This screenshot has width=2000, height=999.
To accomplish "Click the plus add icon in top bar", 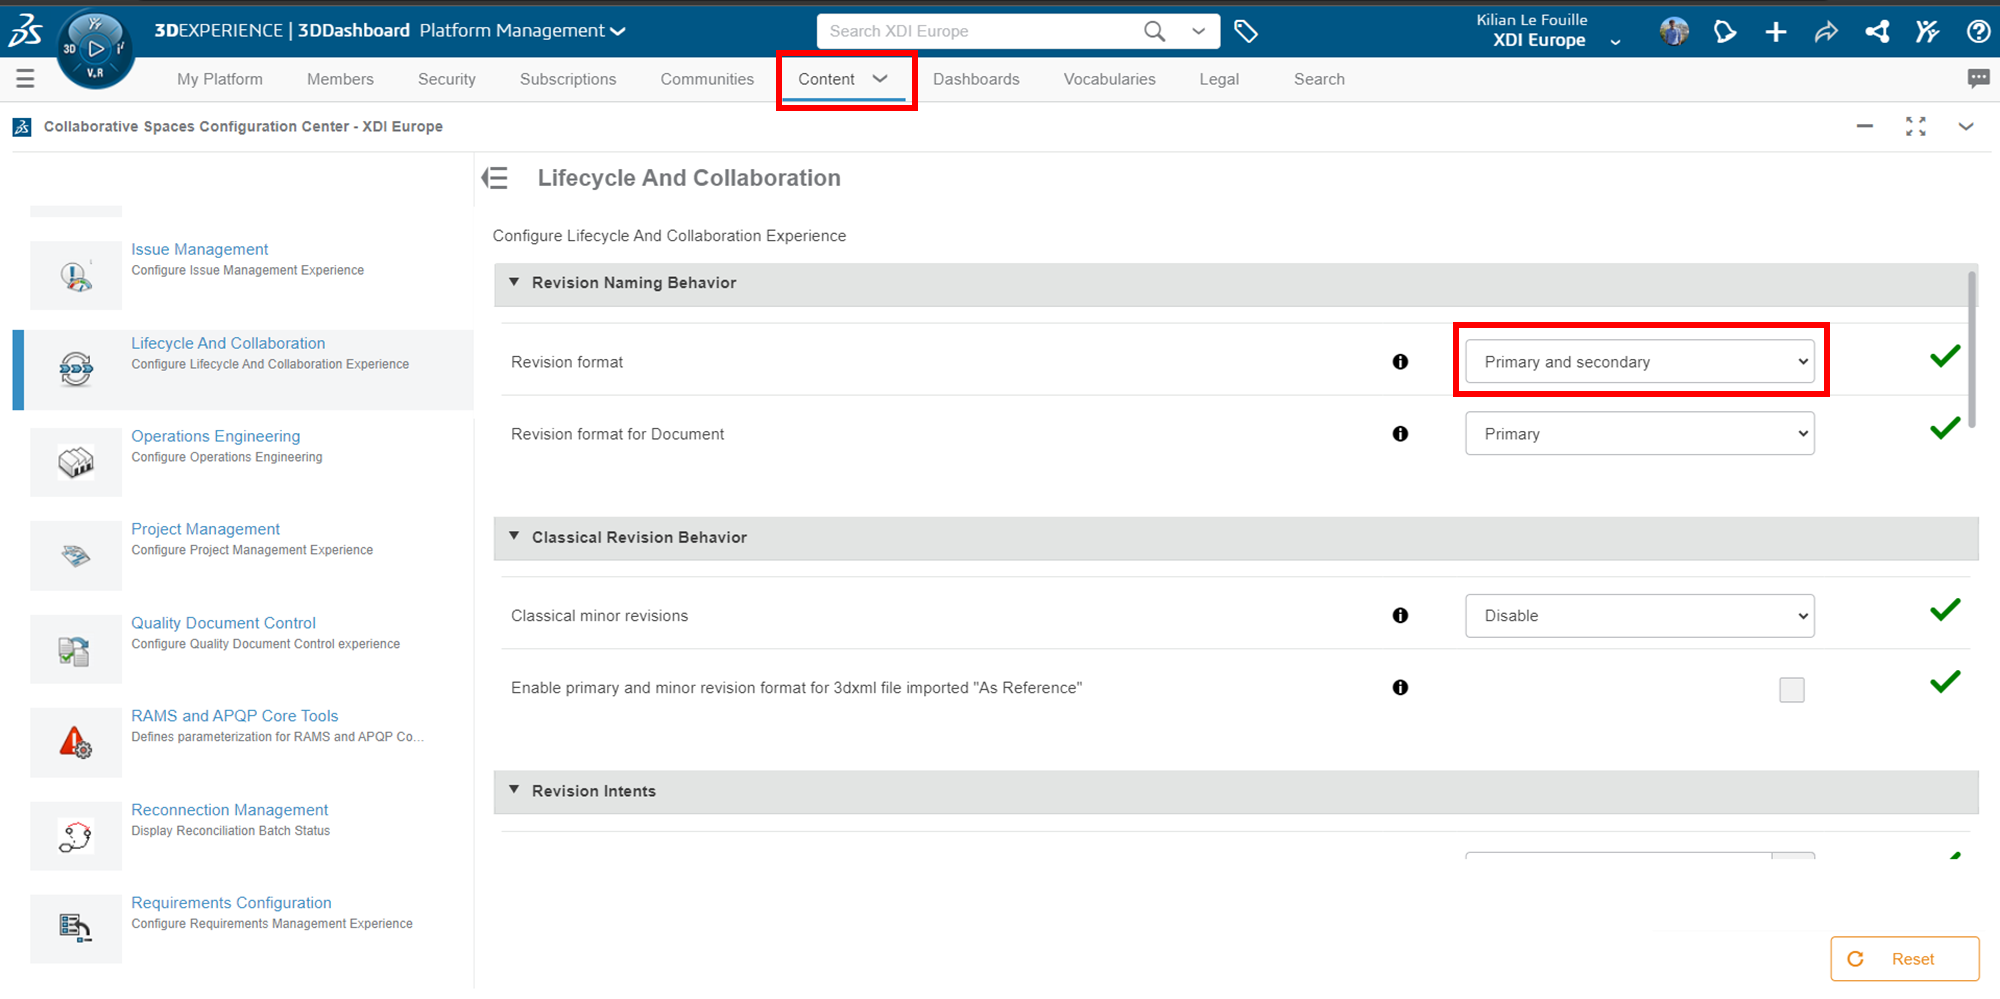I will (1775, 32).
